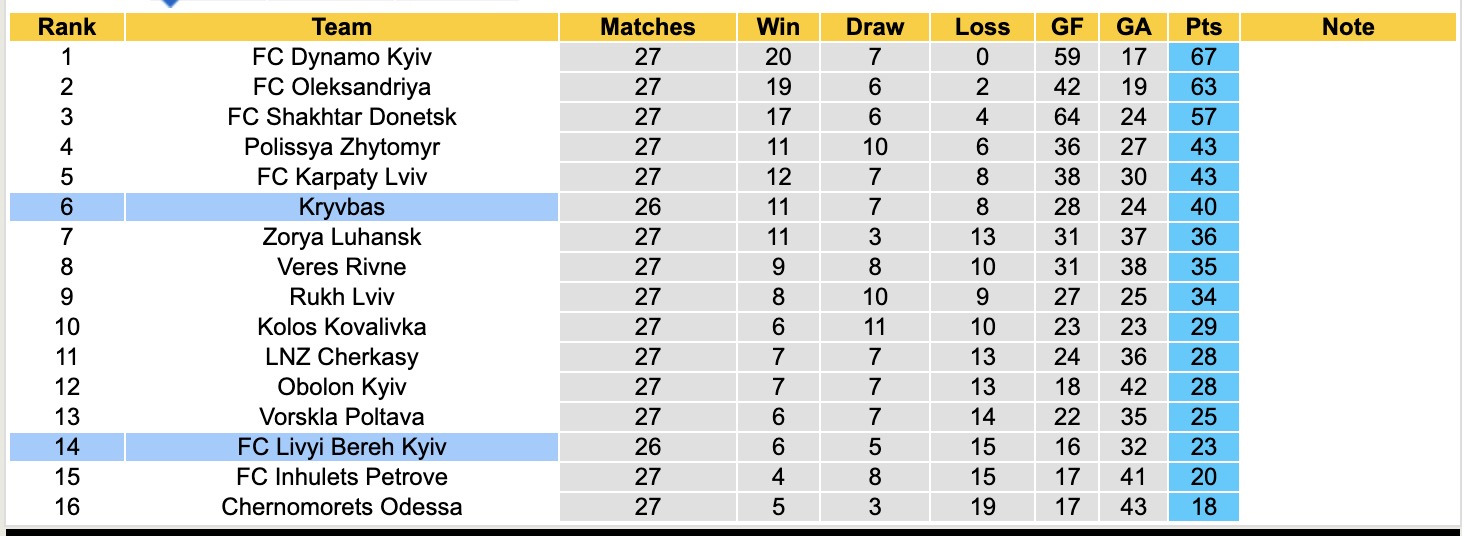Open the FC Shakhtar Donetsk team link
Screen dimensions: 1462x536
(342, 117)
